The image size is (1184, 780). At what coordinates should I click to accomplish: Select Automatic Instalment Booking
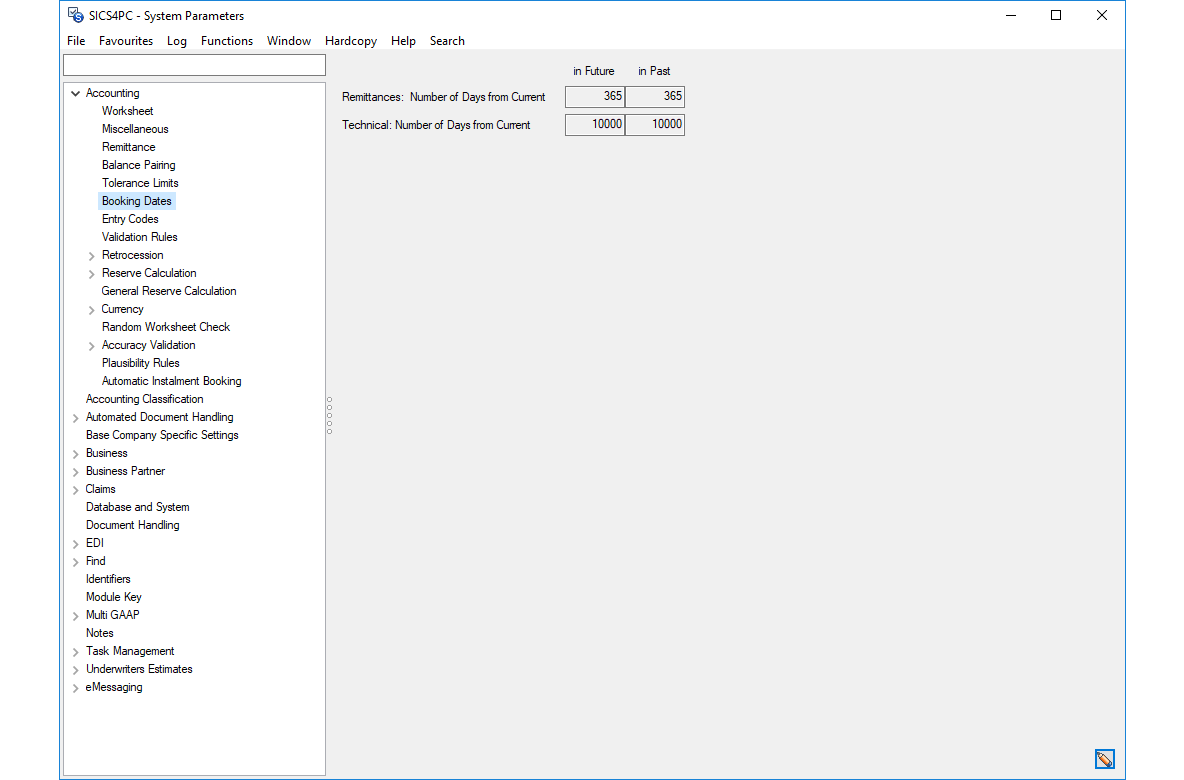171,381
